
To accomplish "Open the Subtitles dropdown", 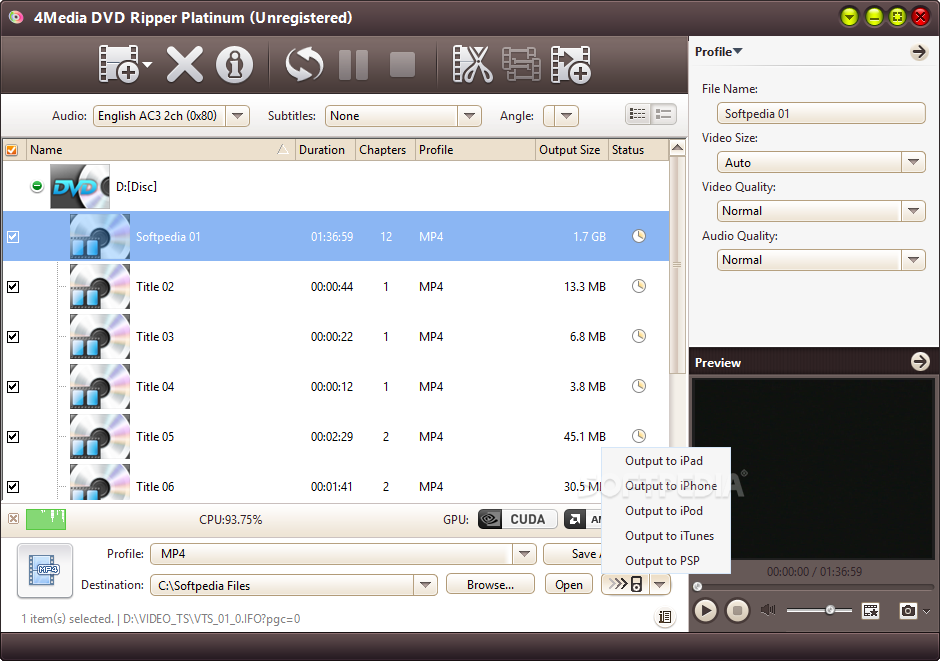I will [x=469, y=116].
